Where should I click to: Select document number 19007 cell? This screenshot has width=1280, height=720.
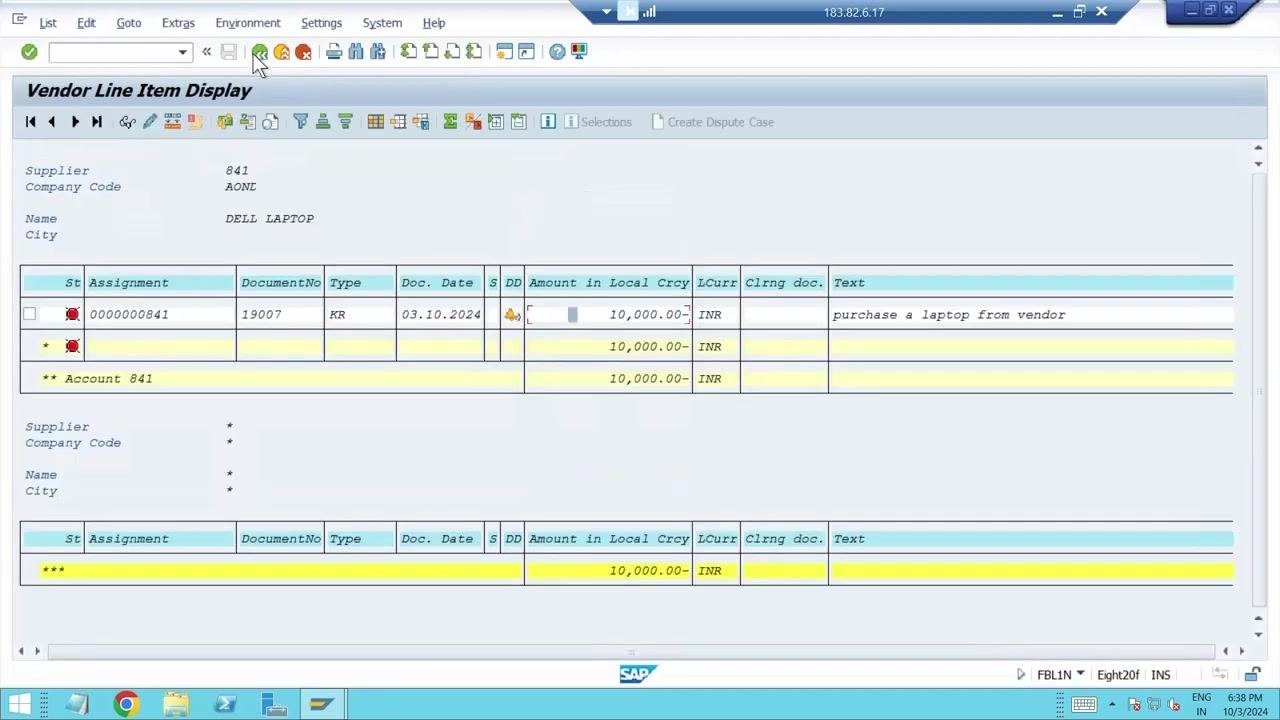[280, 314]
